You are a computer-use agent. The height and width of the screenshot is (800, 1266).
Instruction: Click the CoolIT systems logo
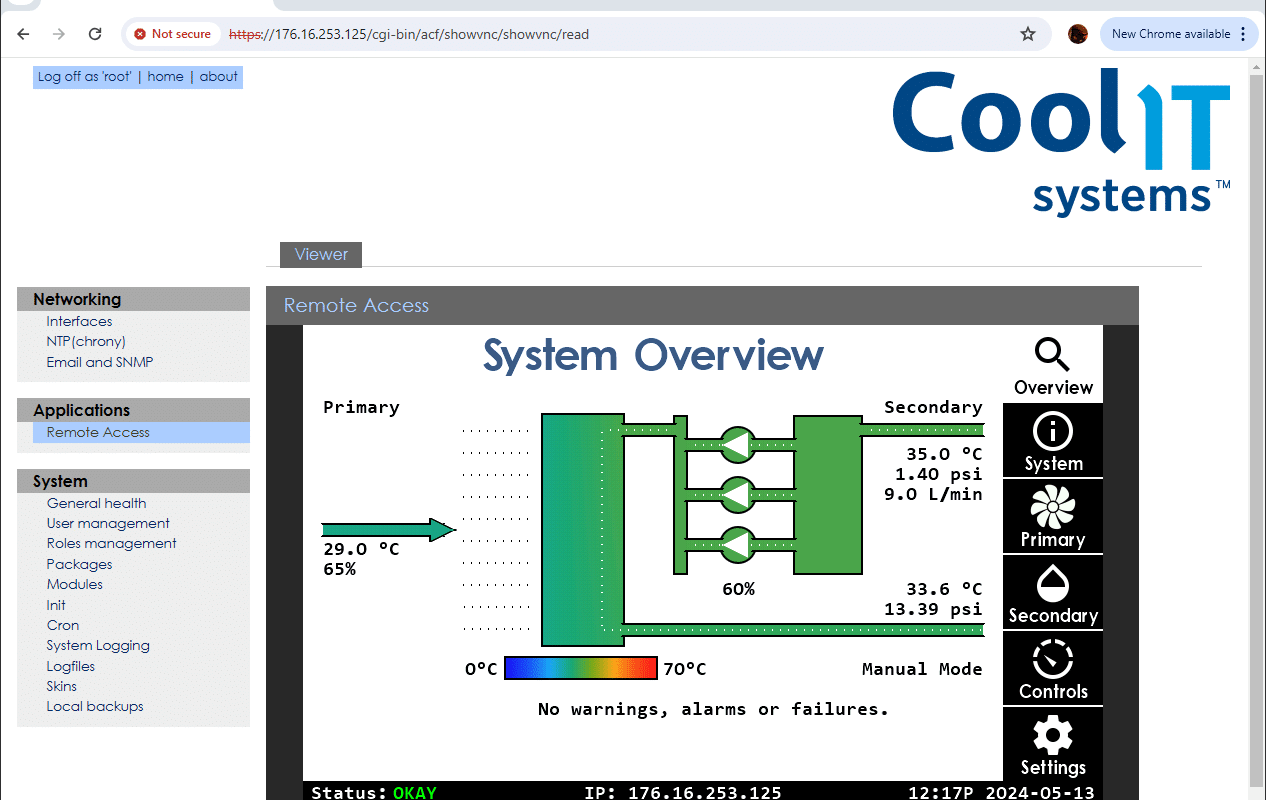[1061, 141]
